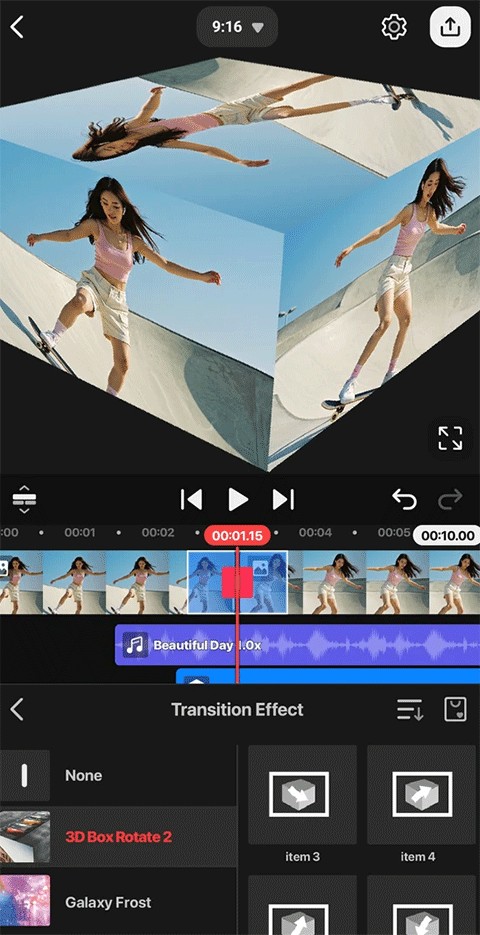Go back with the top-left arrow
Viewport: 480px width, 935px height.
17,27
